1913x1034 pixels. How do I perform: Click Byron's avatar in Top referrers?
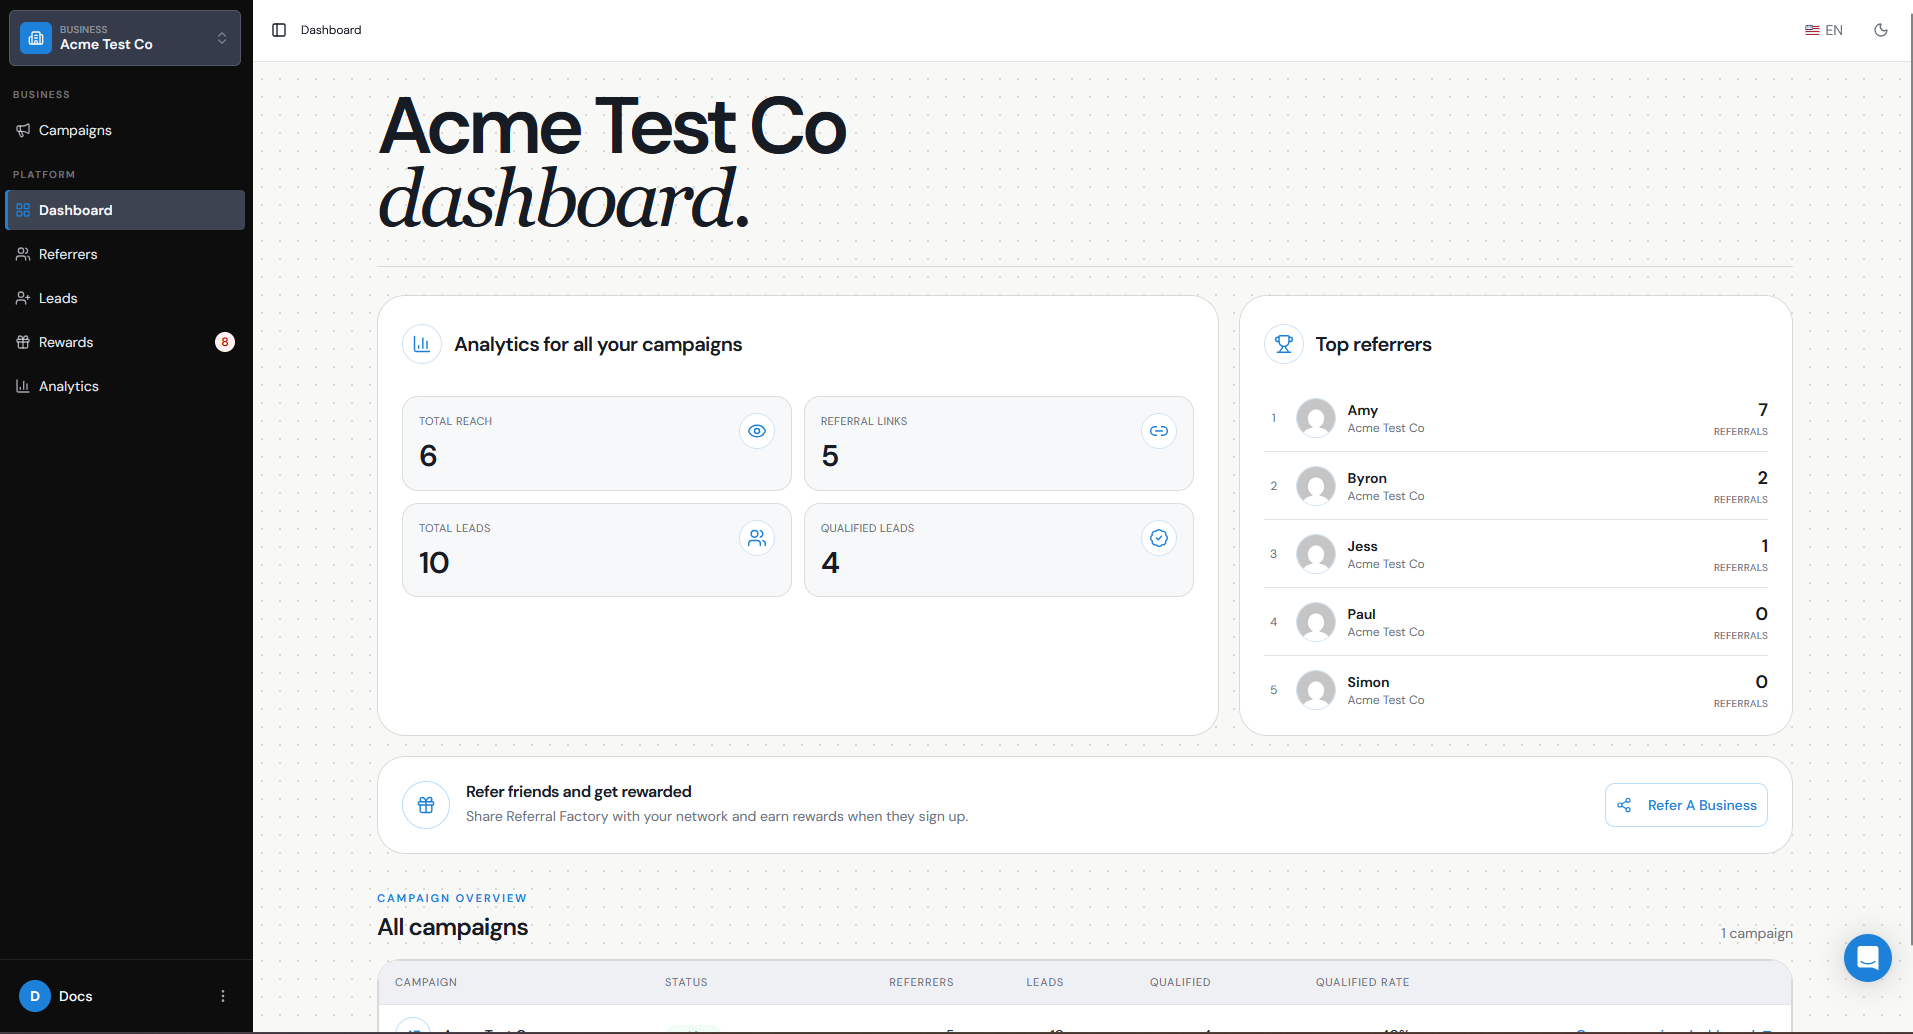click(x=1316, y=486)
